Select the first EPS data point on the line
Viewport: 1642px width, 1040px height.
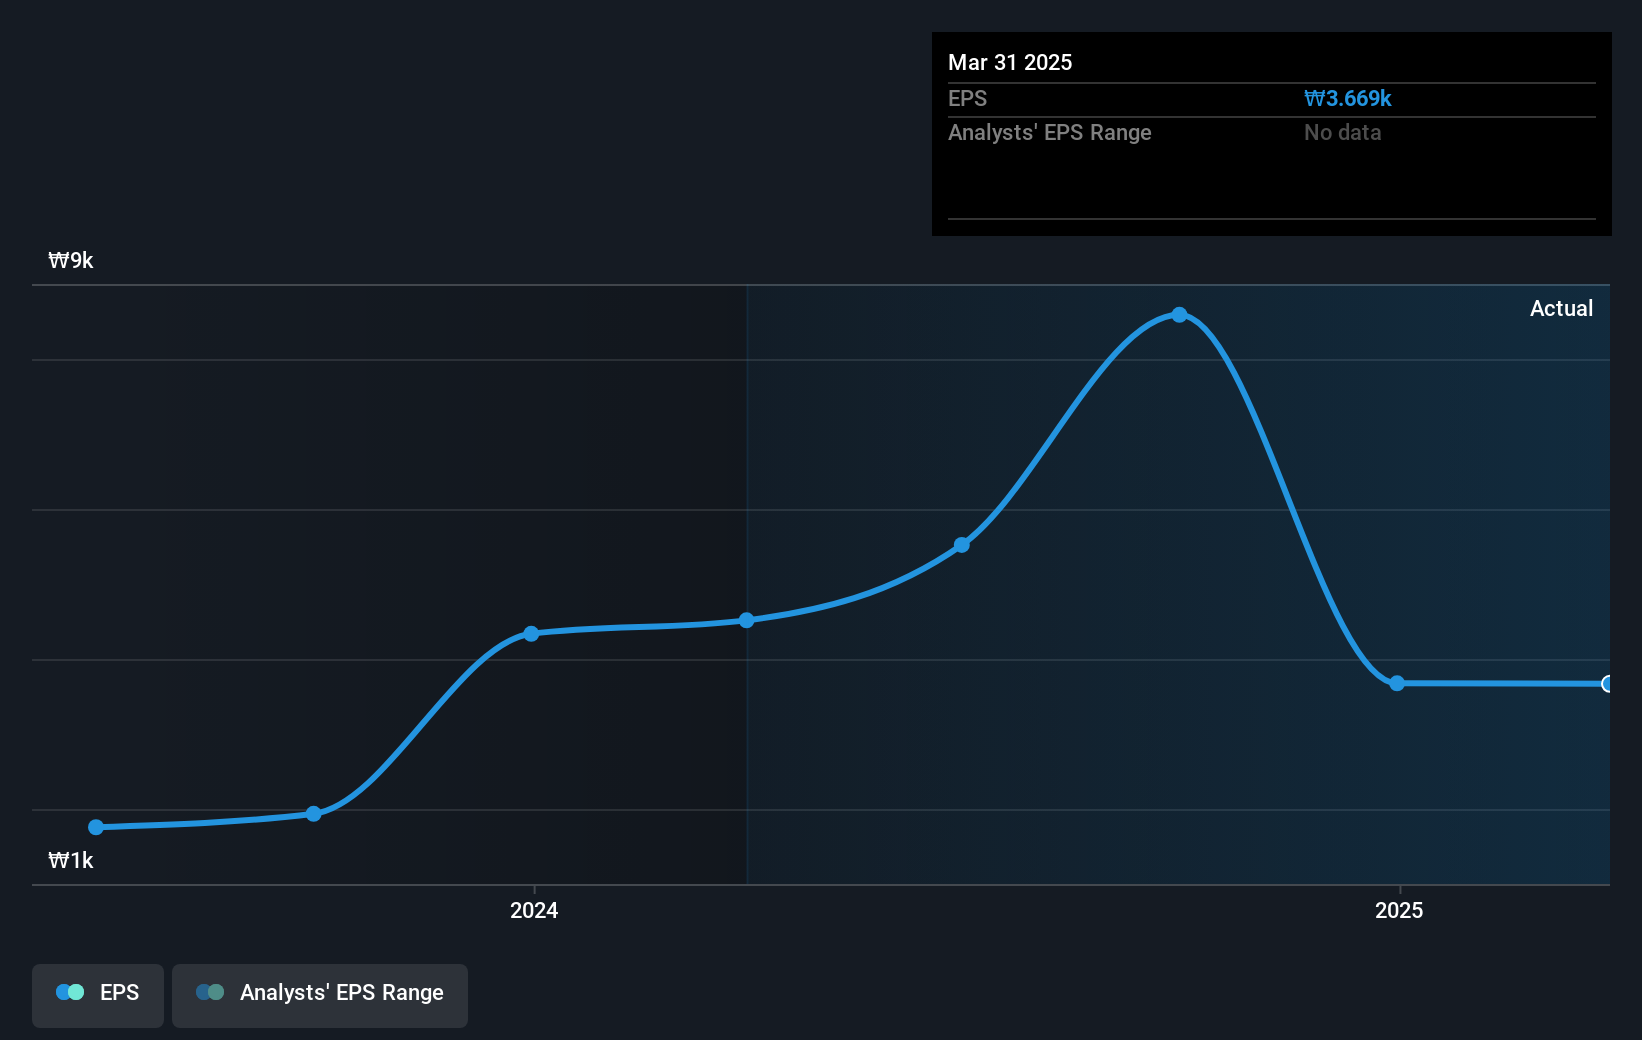tap(96, 827)
